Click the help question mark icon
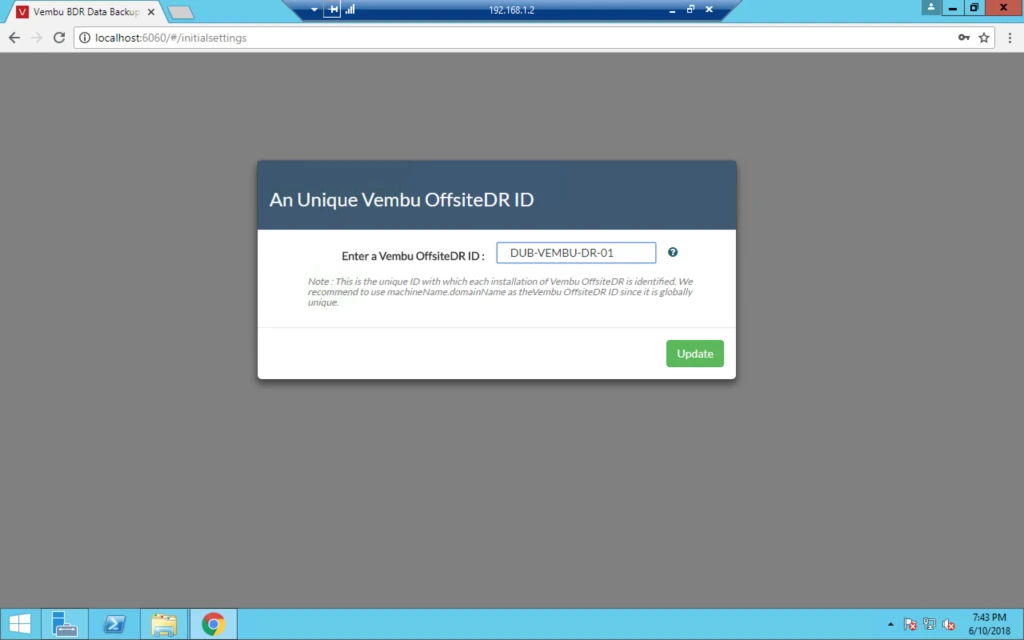The image size is (1024, 640). point(673,252)
